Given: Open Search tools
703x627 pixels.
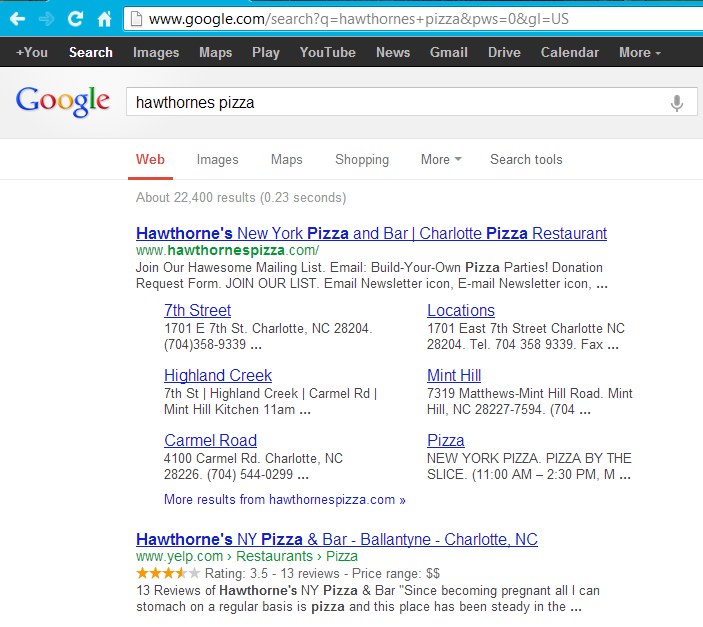Looking at the screenshot, I should (526, 160).
